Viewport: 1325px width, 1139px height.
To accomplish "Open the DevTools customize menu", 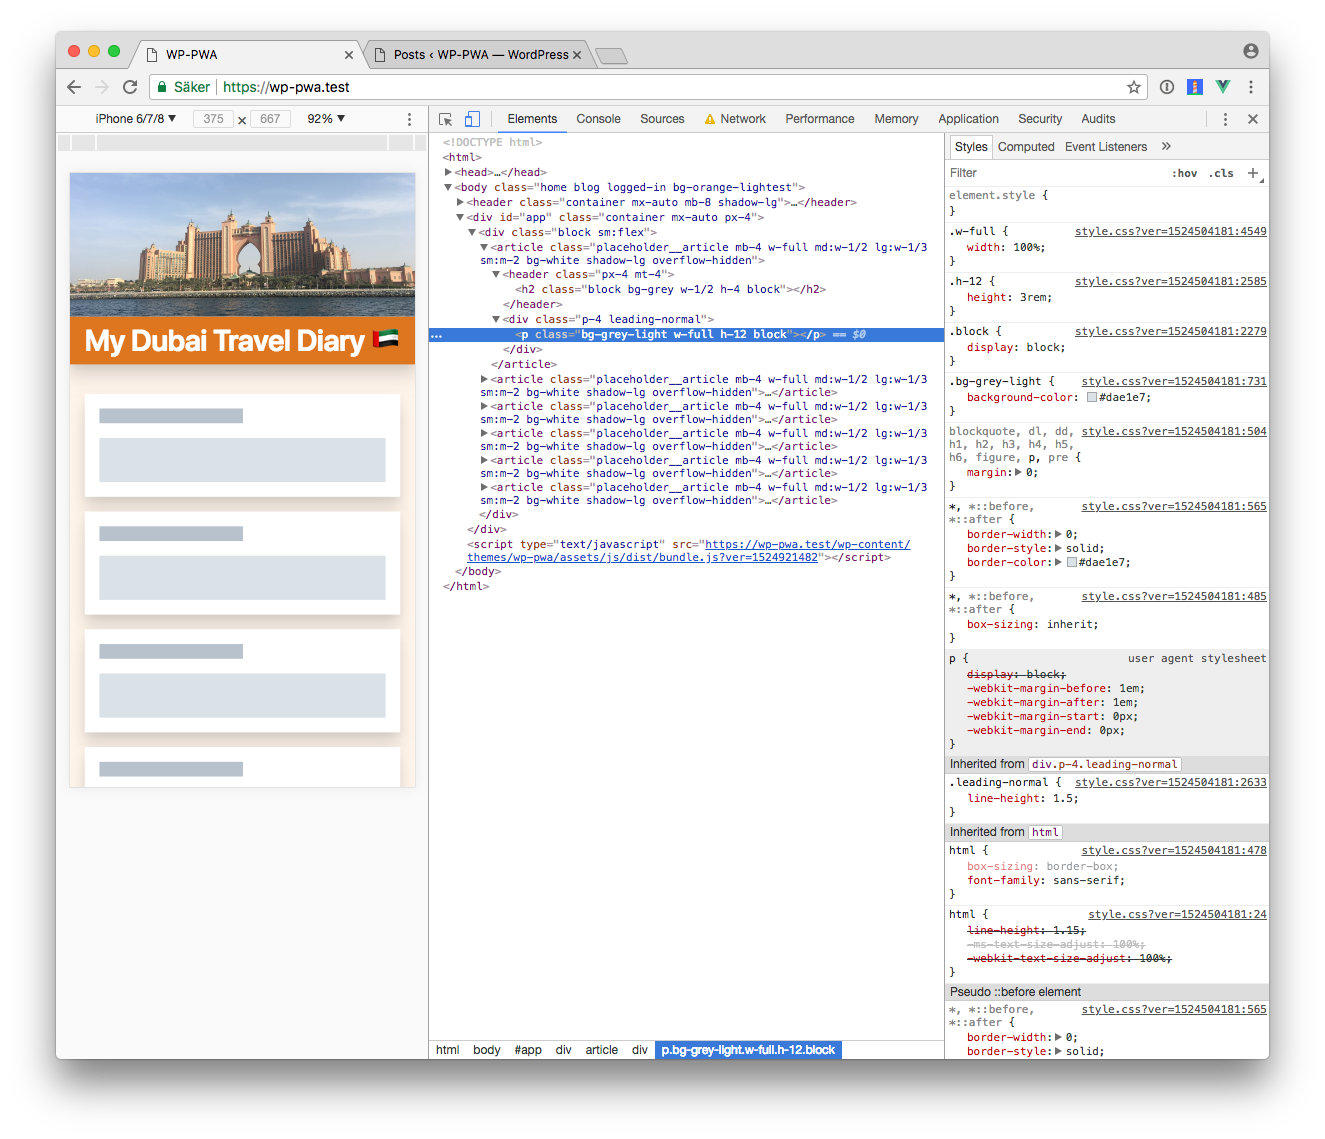I will [x=1225, y=119].
